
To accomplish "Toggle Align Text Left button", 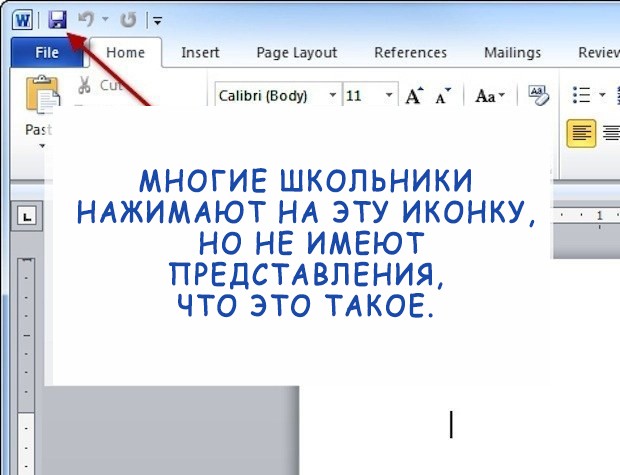I will 581,132.
